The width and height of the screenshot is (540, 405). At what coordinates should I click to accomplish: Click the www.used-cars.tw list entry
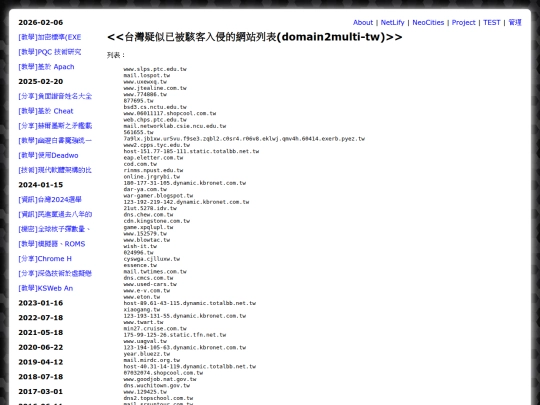pyautogui.click(x=150, y=284)
